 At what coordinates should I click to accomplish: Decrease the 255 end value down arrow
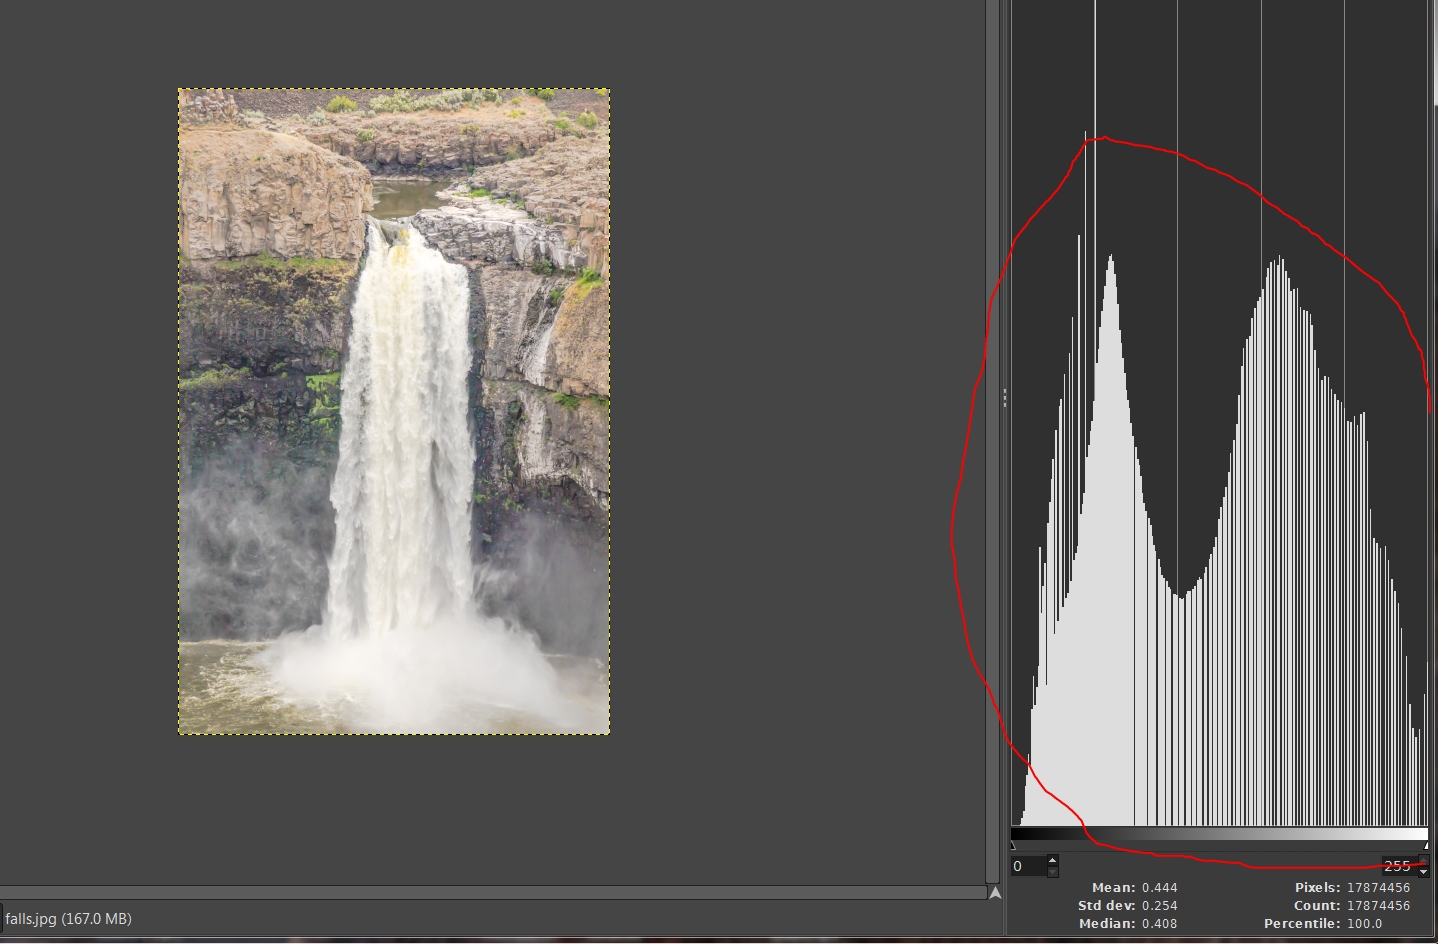click(1424, 872)
